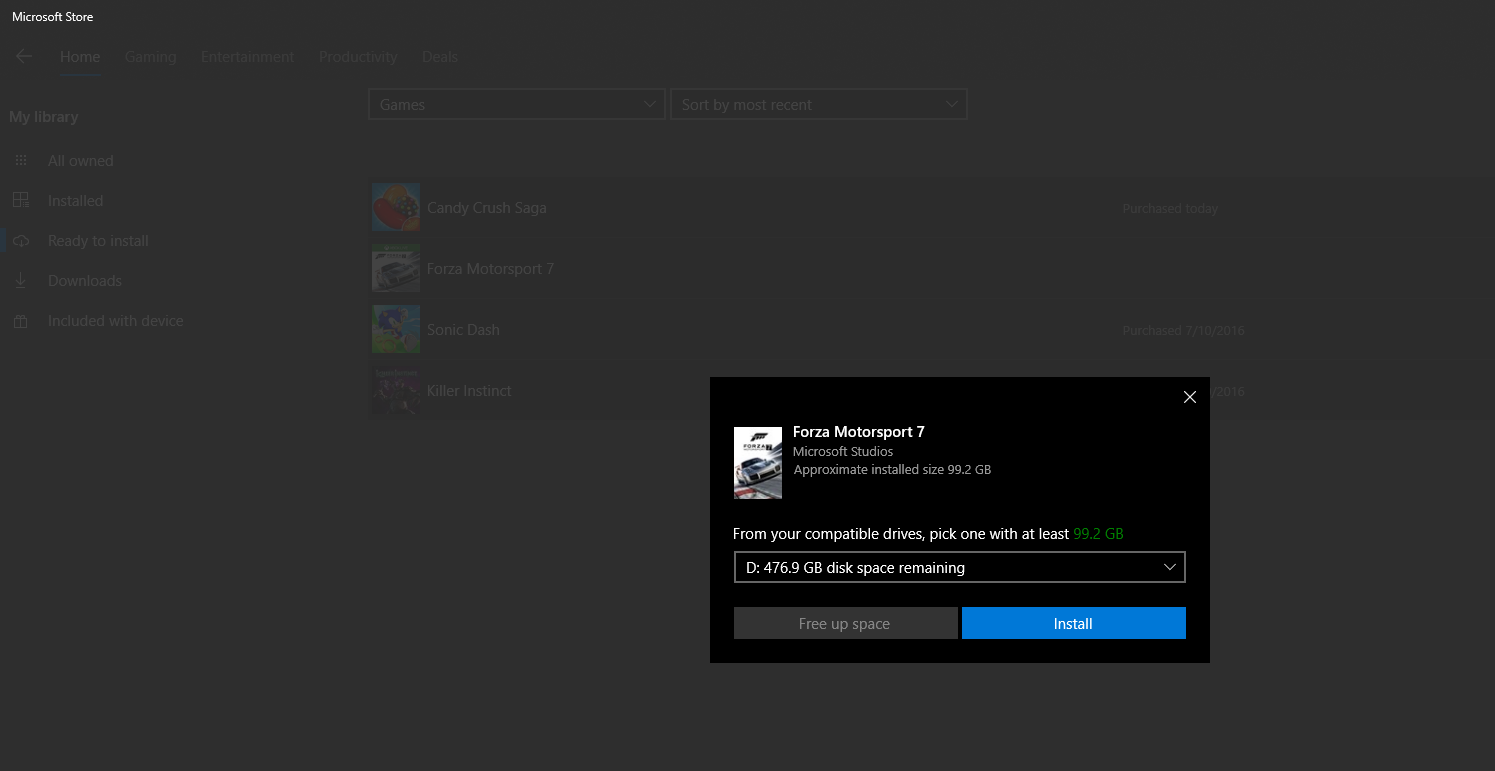This screenshot has height=771, width=1495.
Task: Select All owned in My library
Action: coord(81,161)
